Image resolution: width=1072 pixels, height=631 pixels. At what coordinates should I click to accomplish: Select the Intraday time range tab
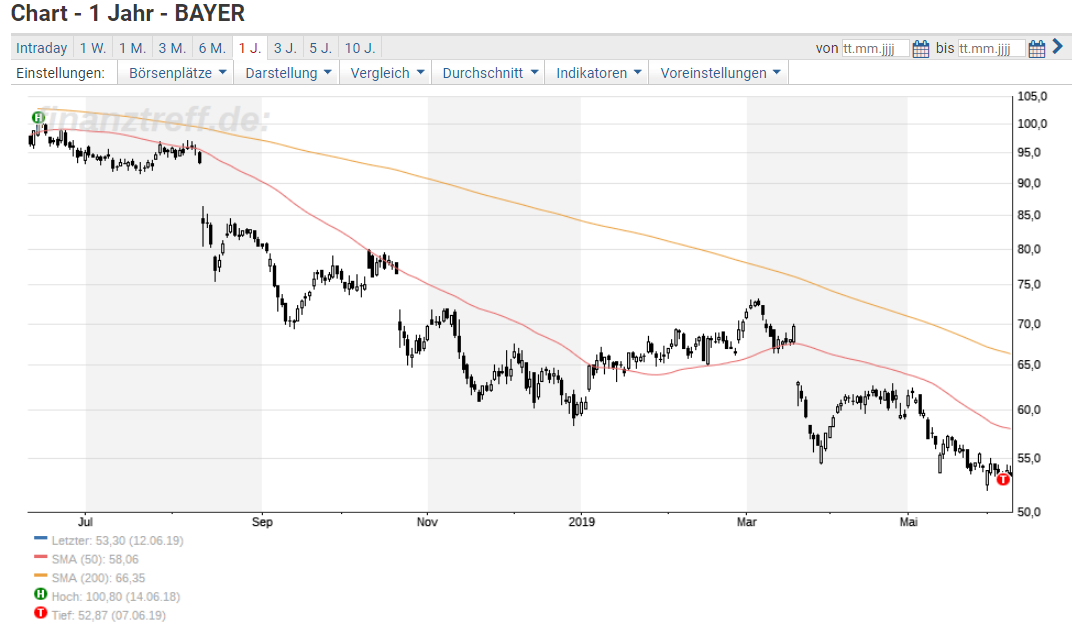pyautogui.click(x=42, y=48)
